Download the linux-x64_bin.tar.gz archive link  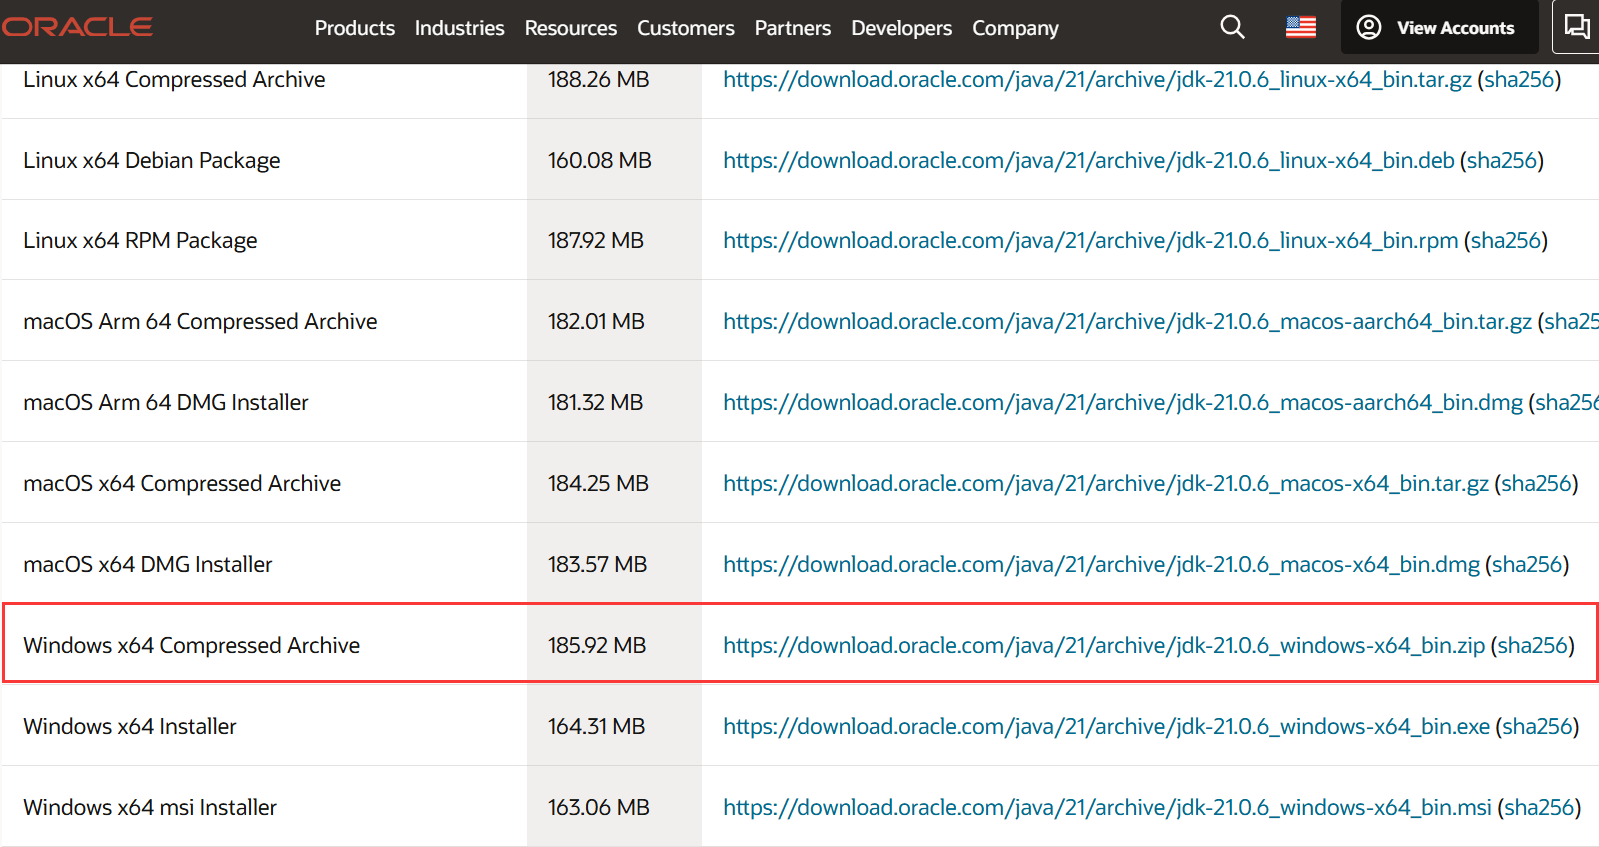pyautogui.click(x=1097, y=79)
